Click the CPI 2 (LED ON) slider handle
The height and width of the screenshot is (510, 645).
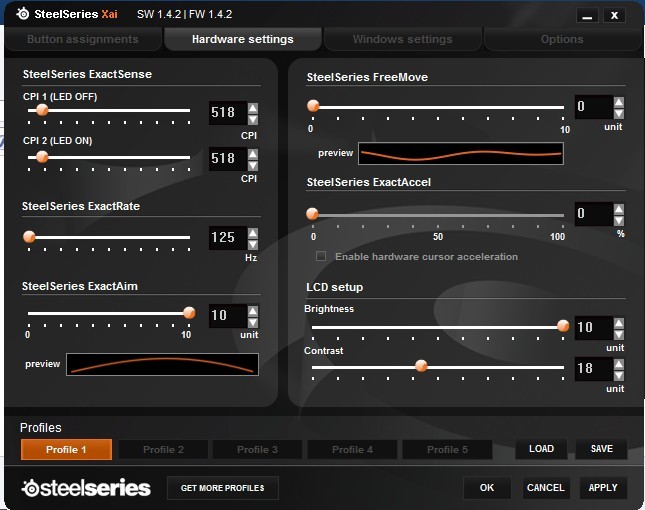coord(42,157)
